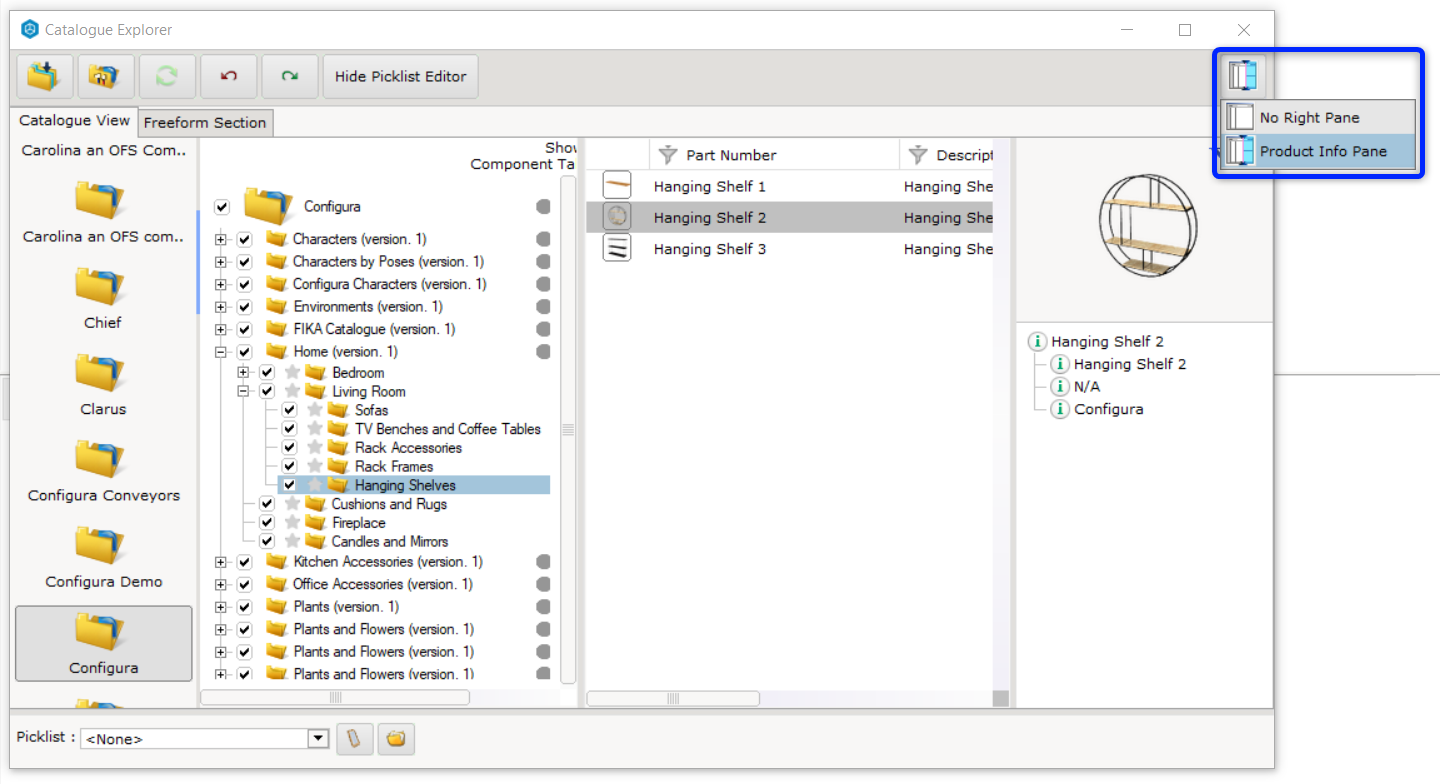This screenshot has width=1440, height=784.
Task: Click the open picklist folder icon
Action: click(x=396, y=739)
